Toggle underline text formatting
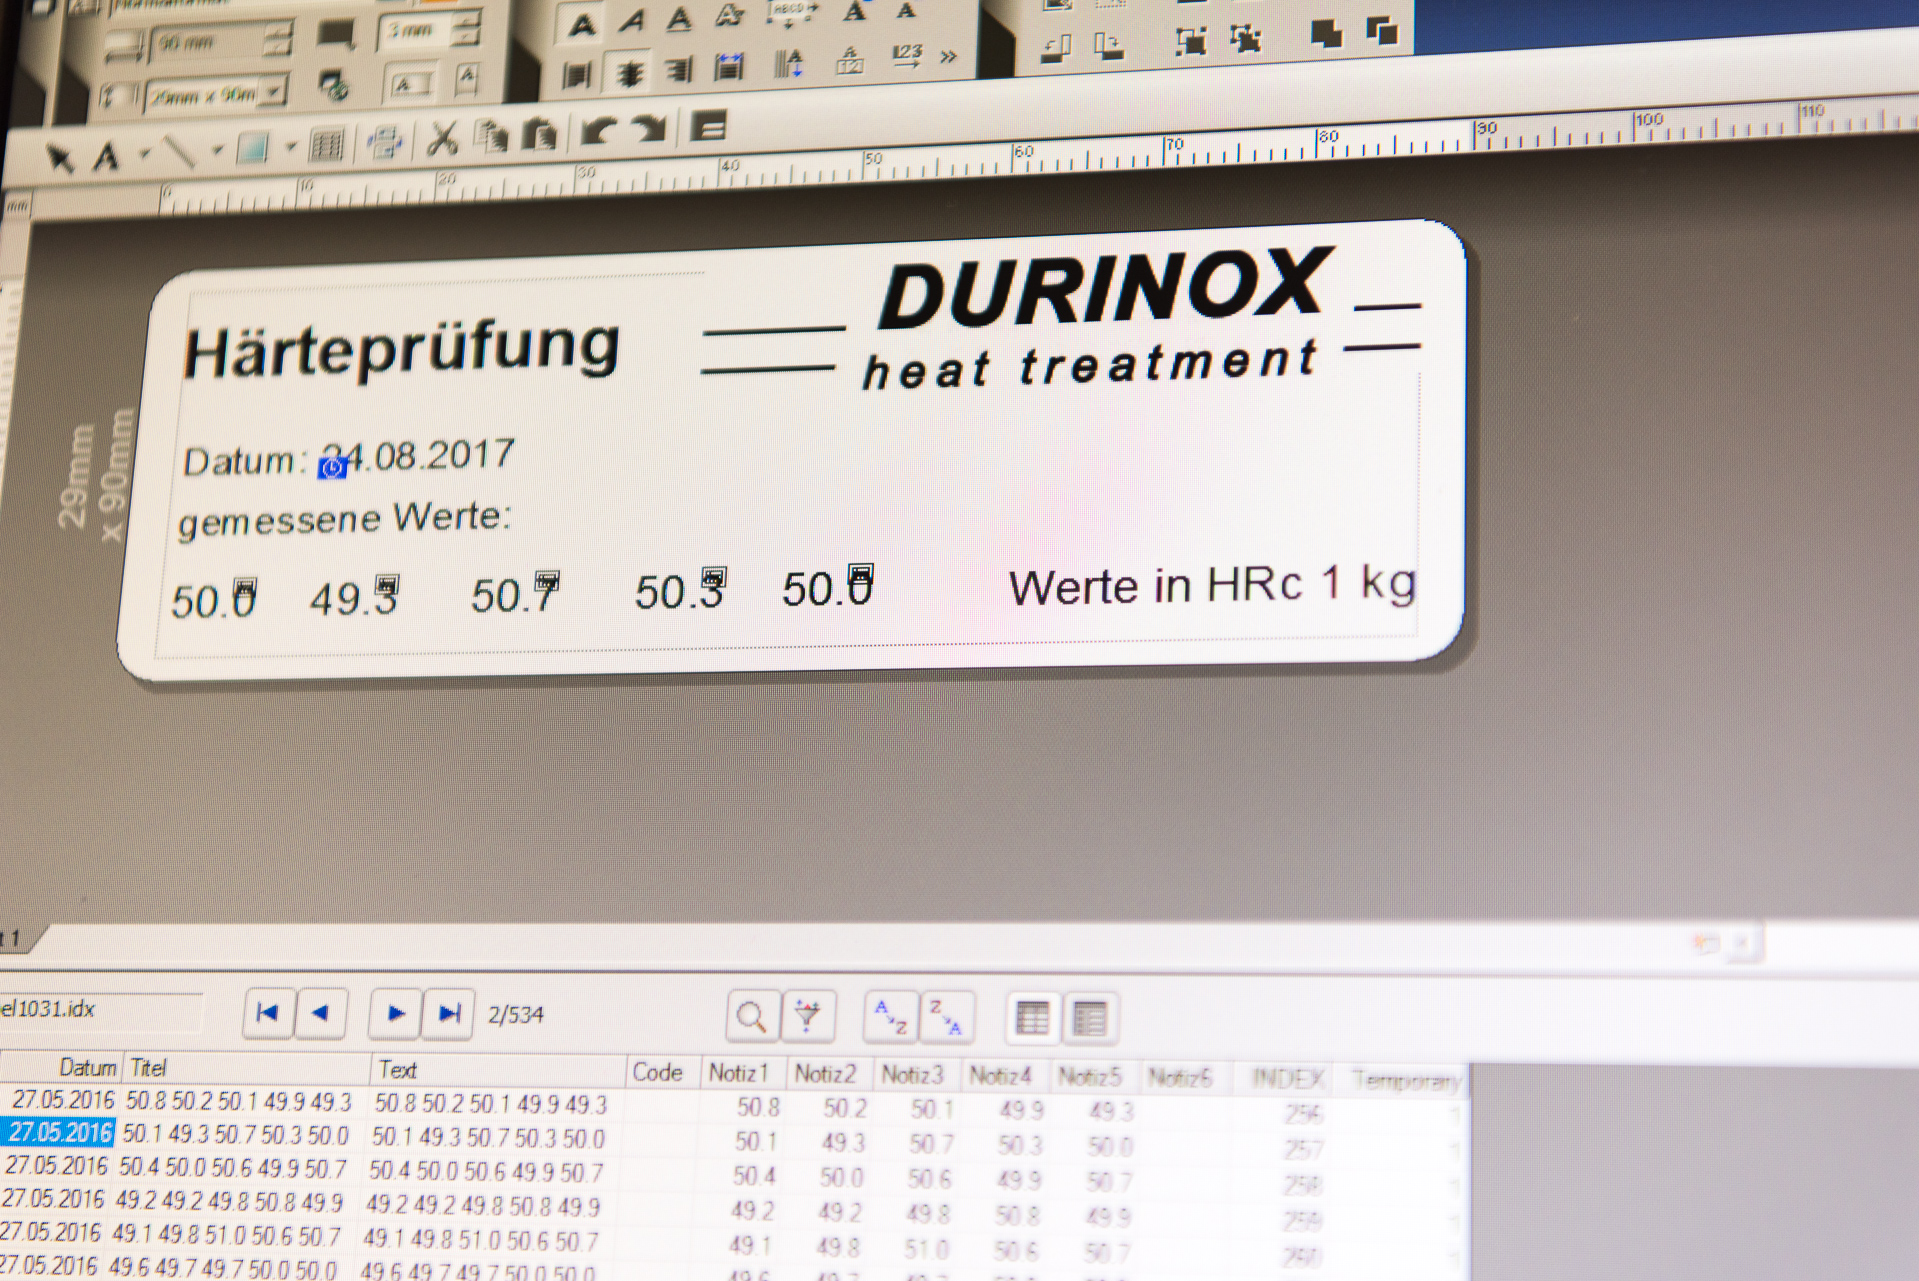 [680, 18]
